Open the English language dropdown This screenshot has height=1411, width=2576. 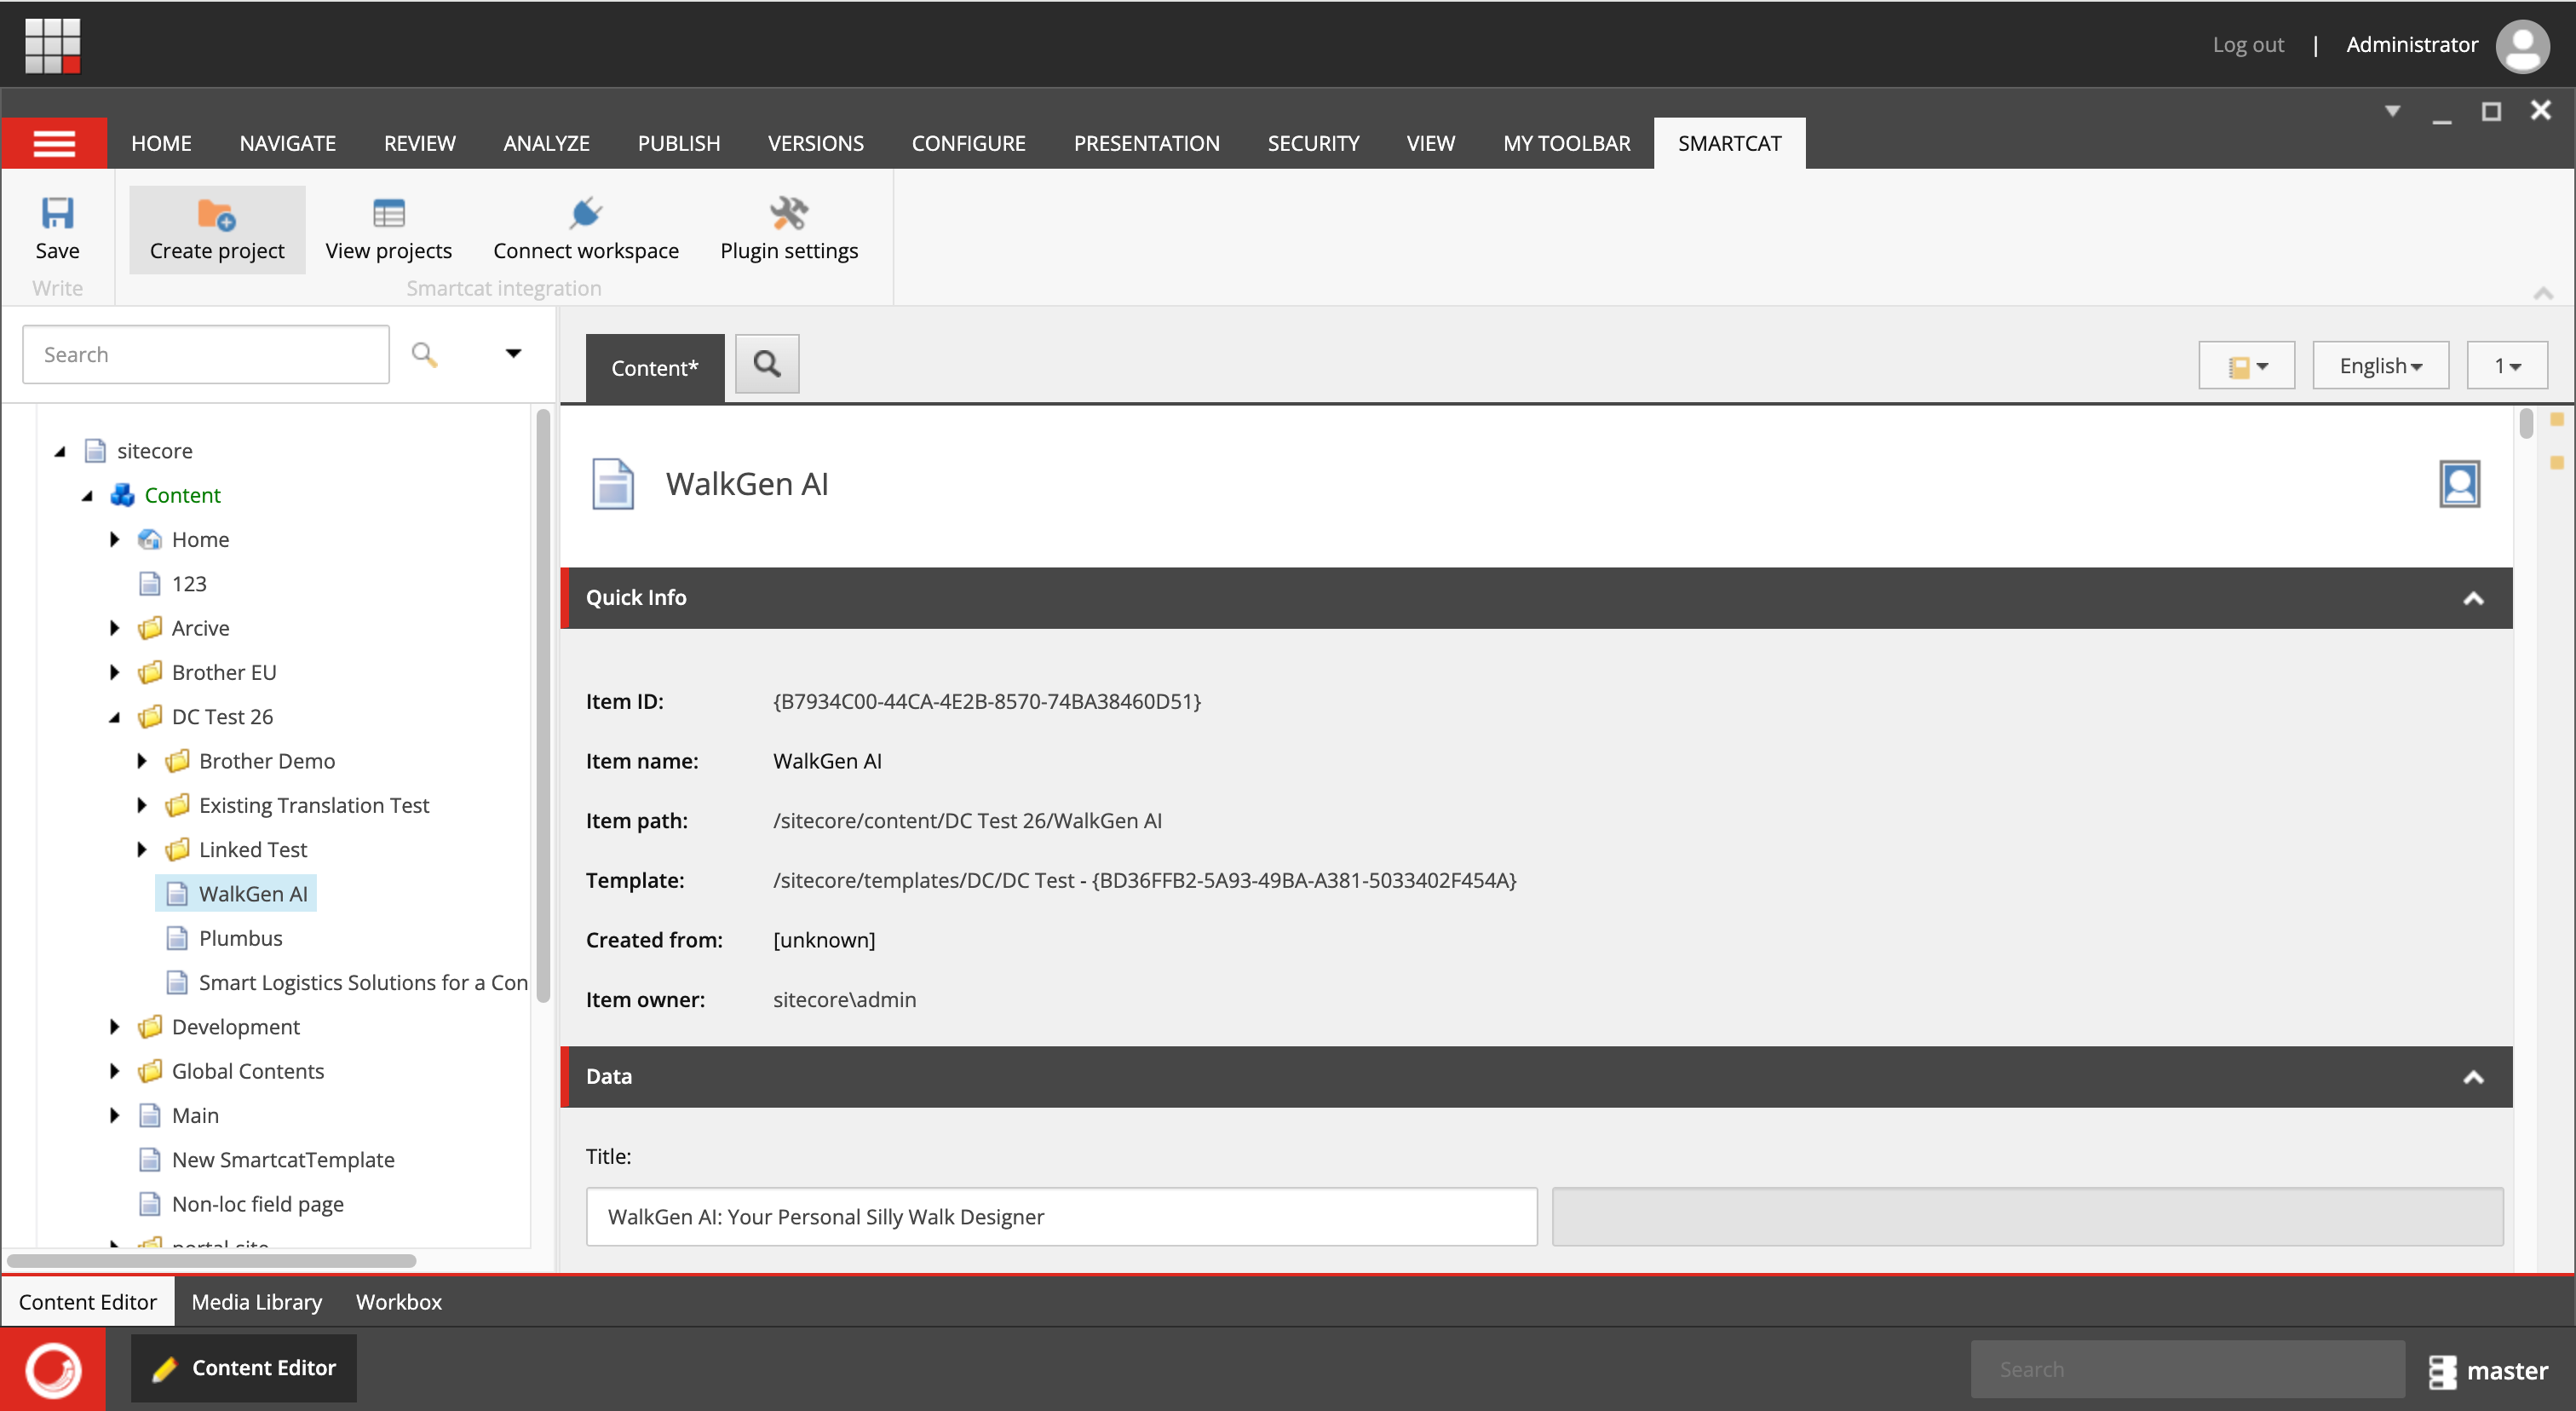pos(2381,366)
